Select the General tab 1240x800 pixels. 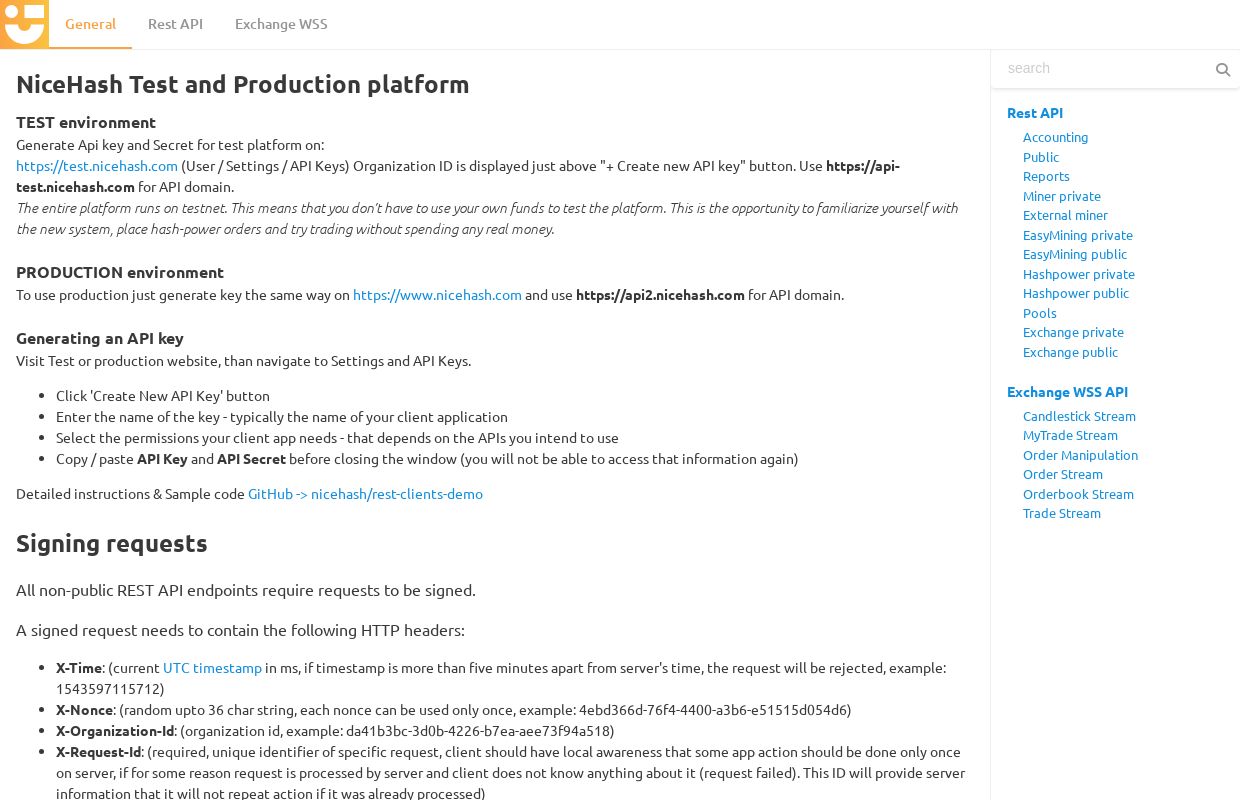click(x=90, y=24)
